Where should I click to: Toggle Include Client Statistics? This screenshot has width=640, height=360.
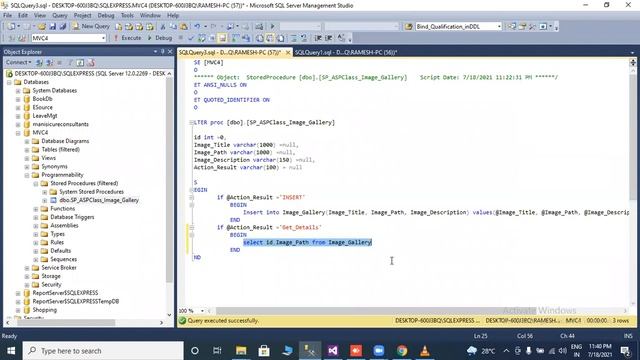coord(246,38)
